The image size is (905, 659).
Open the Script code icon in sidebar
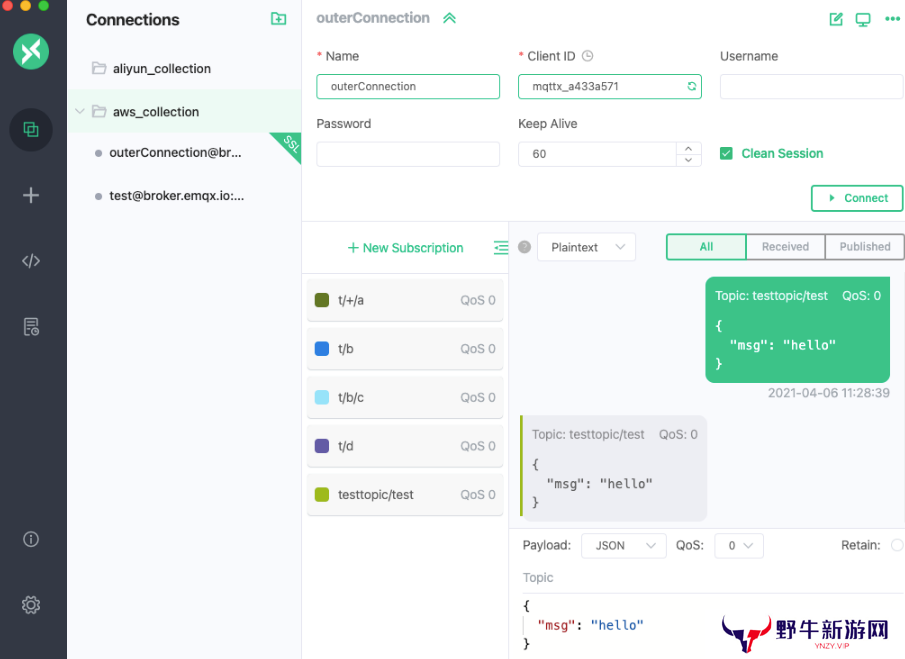click(x=31, y=261)
